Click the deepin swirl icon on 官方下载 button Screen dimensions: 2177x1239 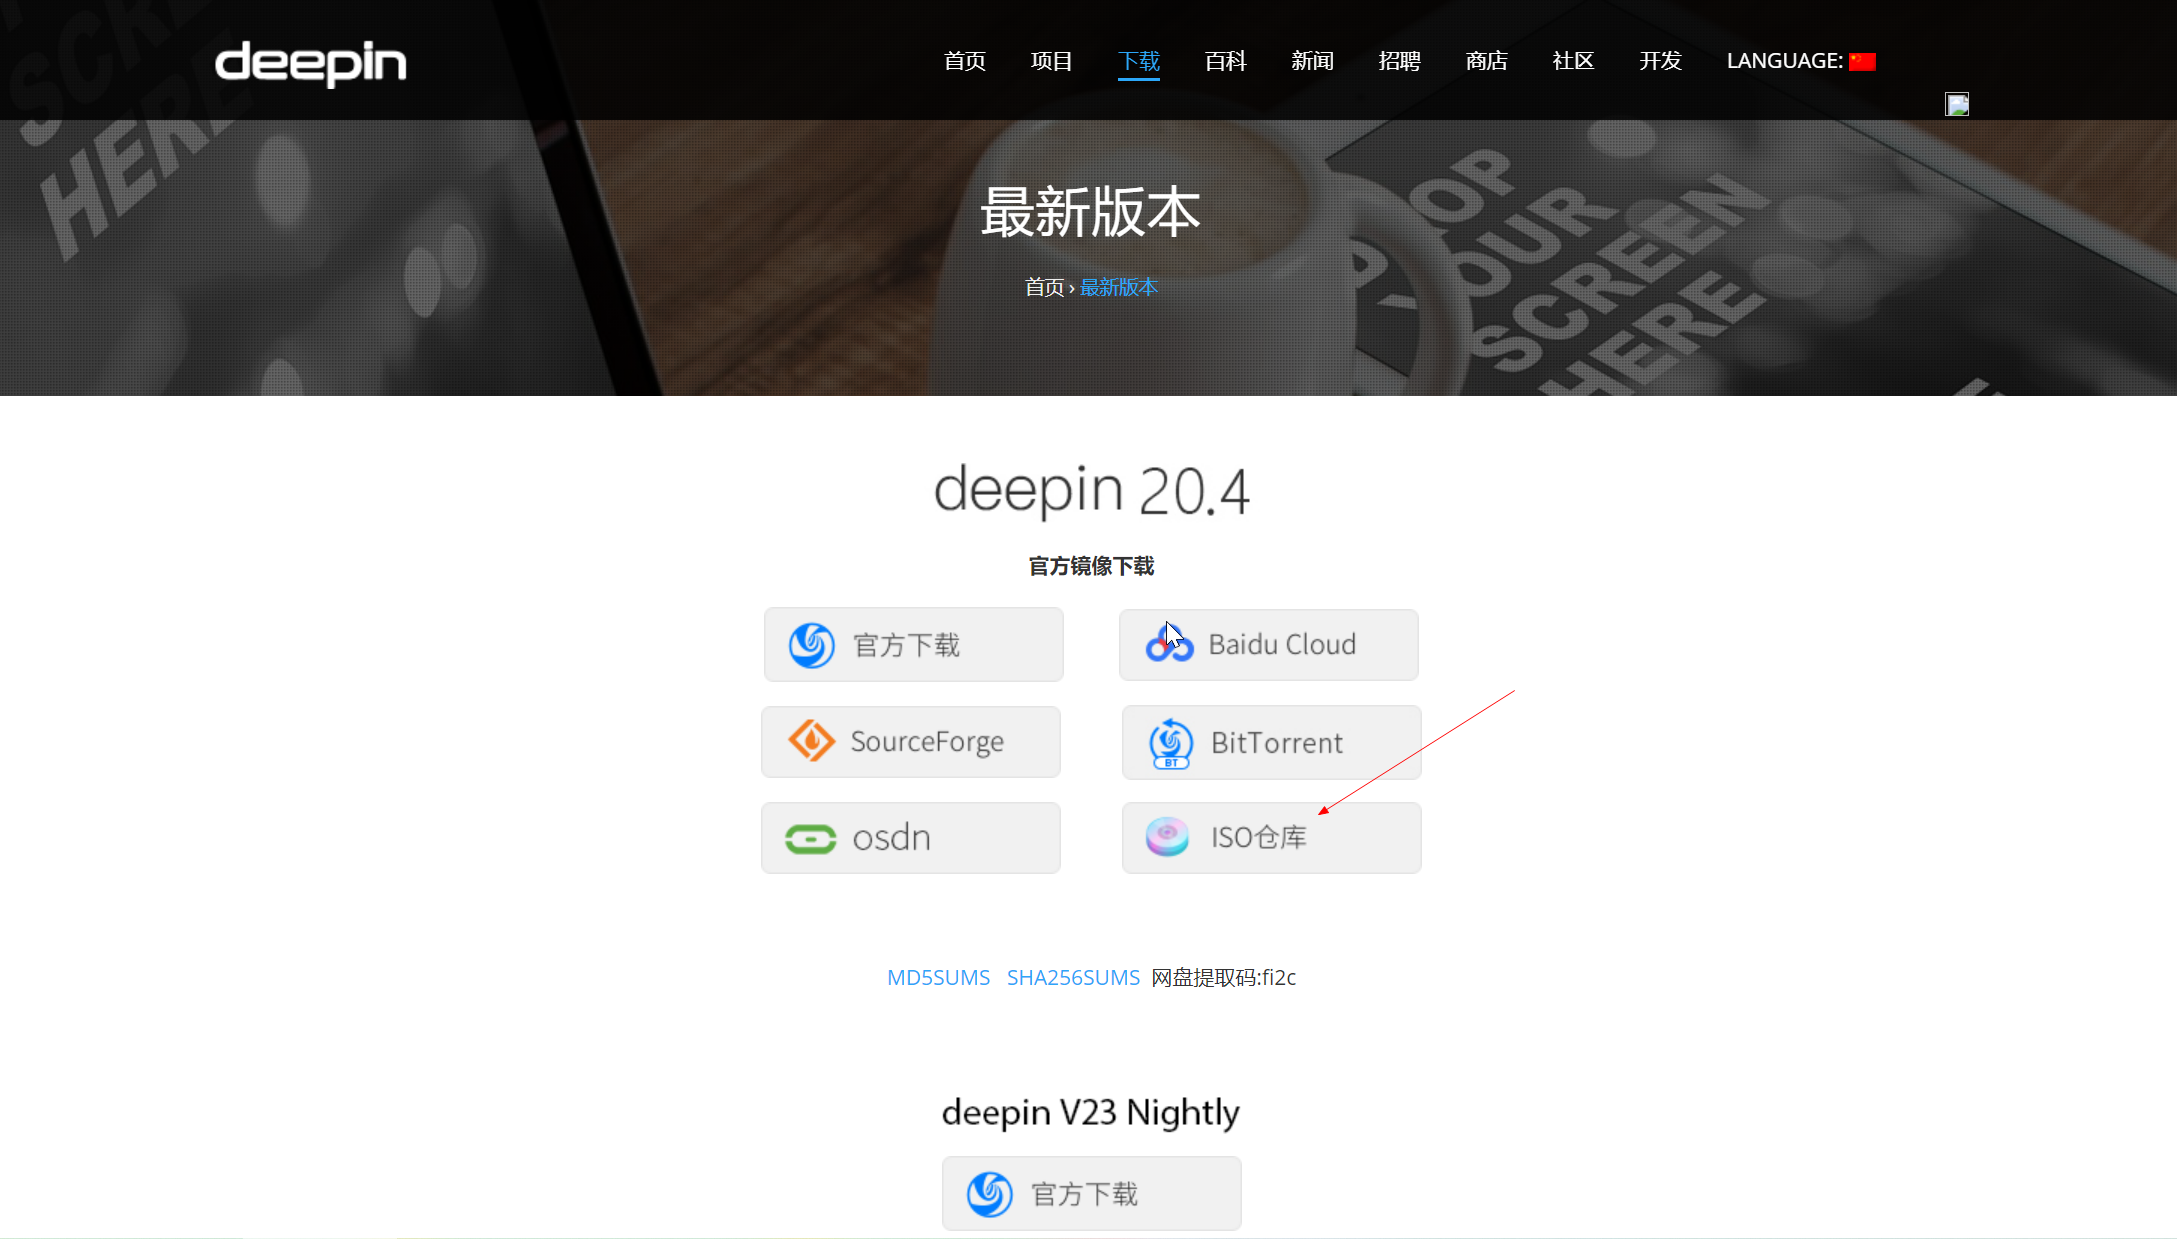pos(812,644)
